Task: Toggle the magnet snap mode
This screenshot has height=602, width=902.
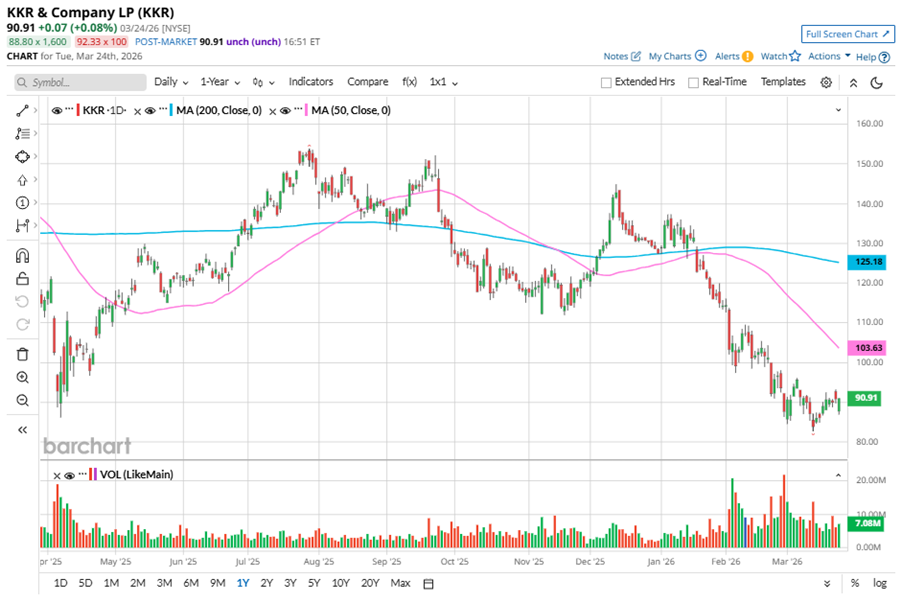Action: tap(22, 256)
